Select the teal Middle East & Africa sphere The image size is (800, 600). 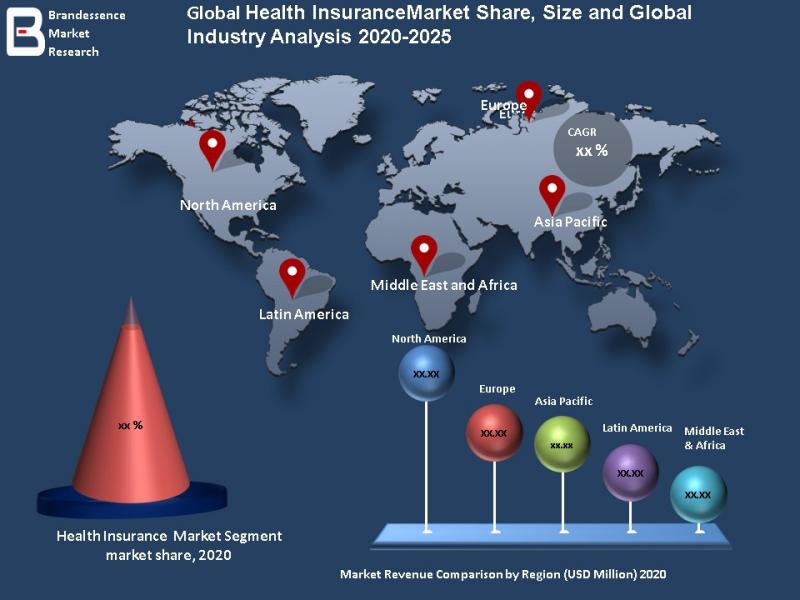point(698,494)
